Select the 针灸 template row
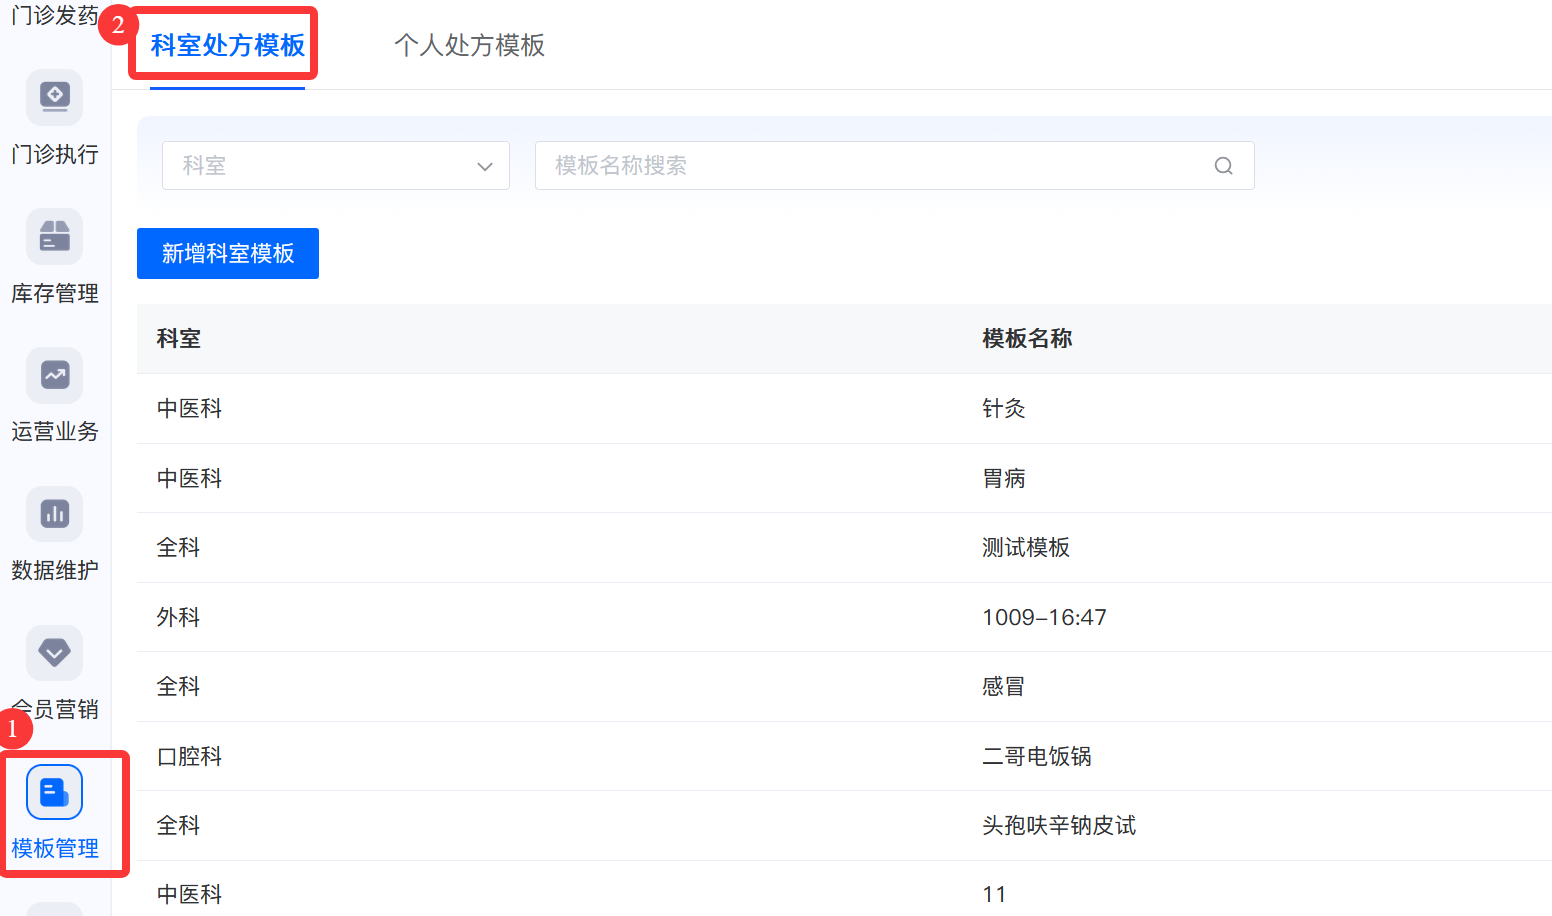Viewport: 1552px width, 916px height. (x=1004, y=409)
